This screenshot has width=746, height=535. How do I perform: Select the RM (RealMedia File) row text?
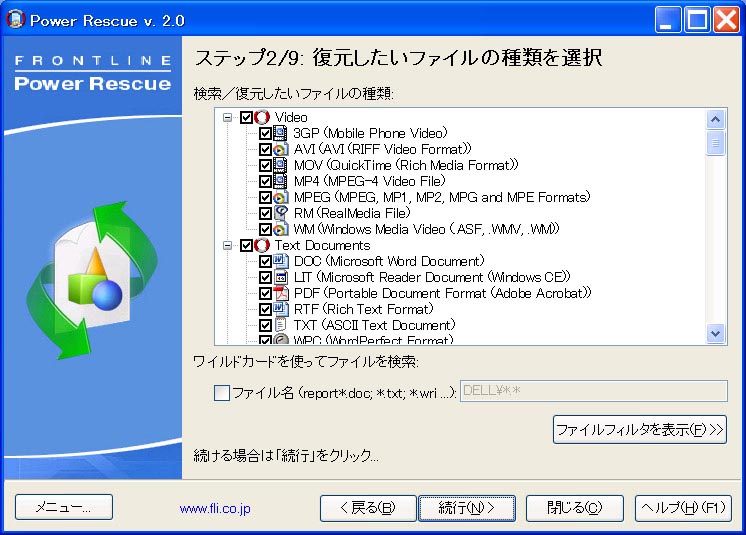point(352,213)
